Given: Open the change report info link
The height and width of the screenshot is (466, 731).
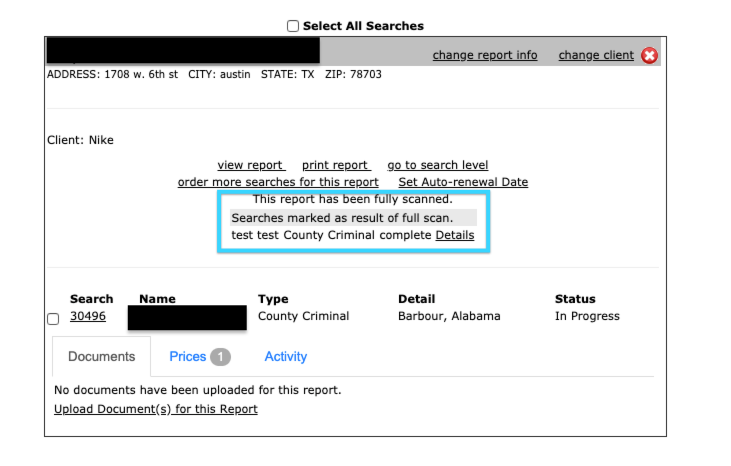Looking at the screenshot, I should [485, 55].
